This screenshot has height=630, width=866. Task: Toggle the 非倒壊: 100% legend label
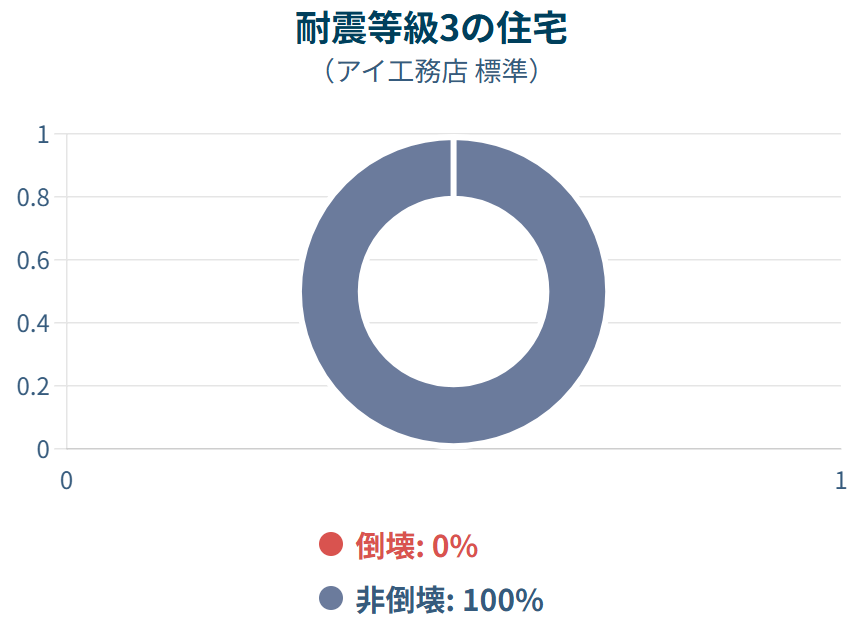tap(449, 600)
